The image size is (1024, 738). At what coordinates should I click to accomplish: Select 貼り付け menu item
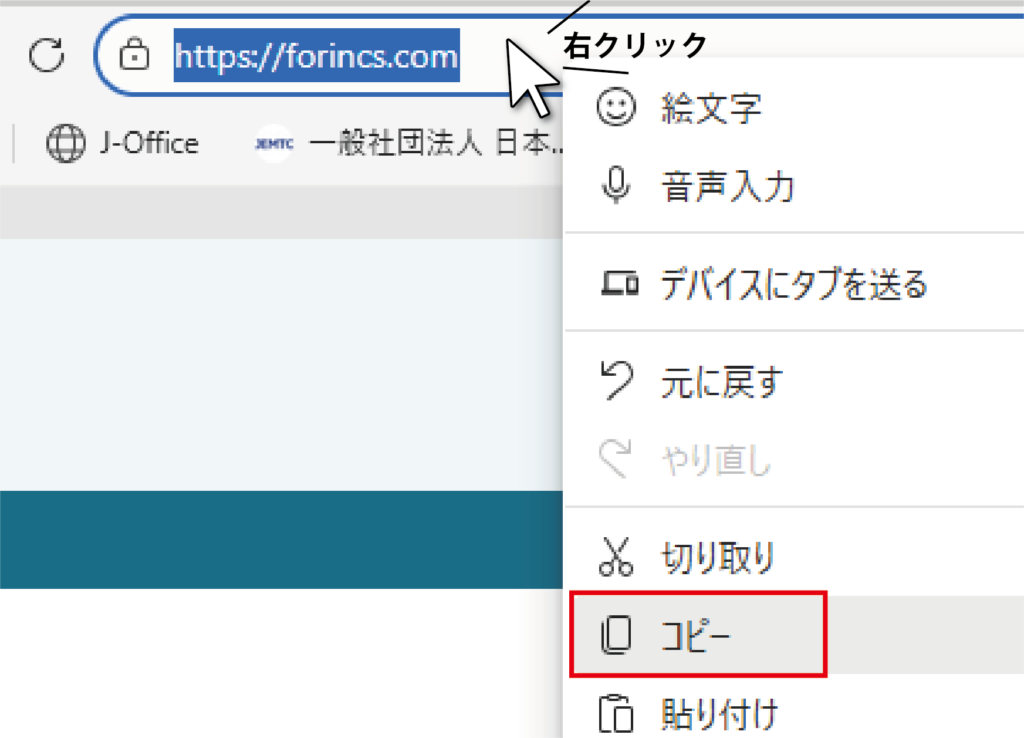(719, 714)
